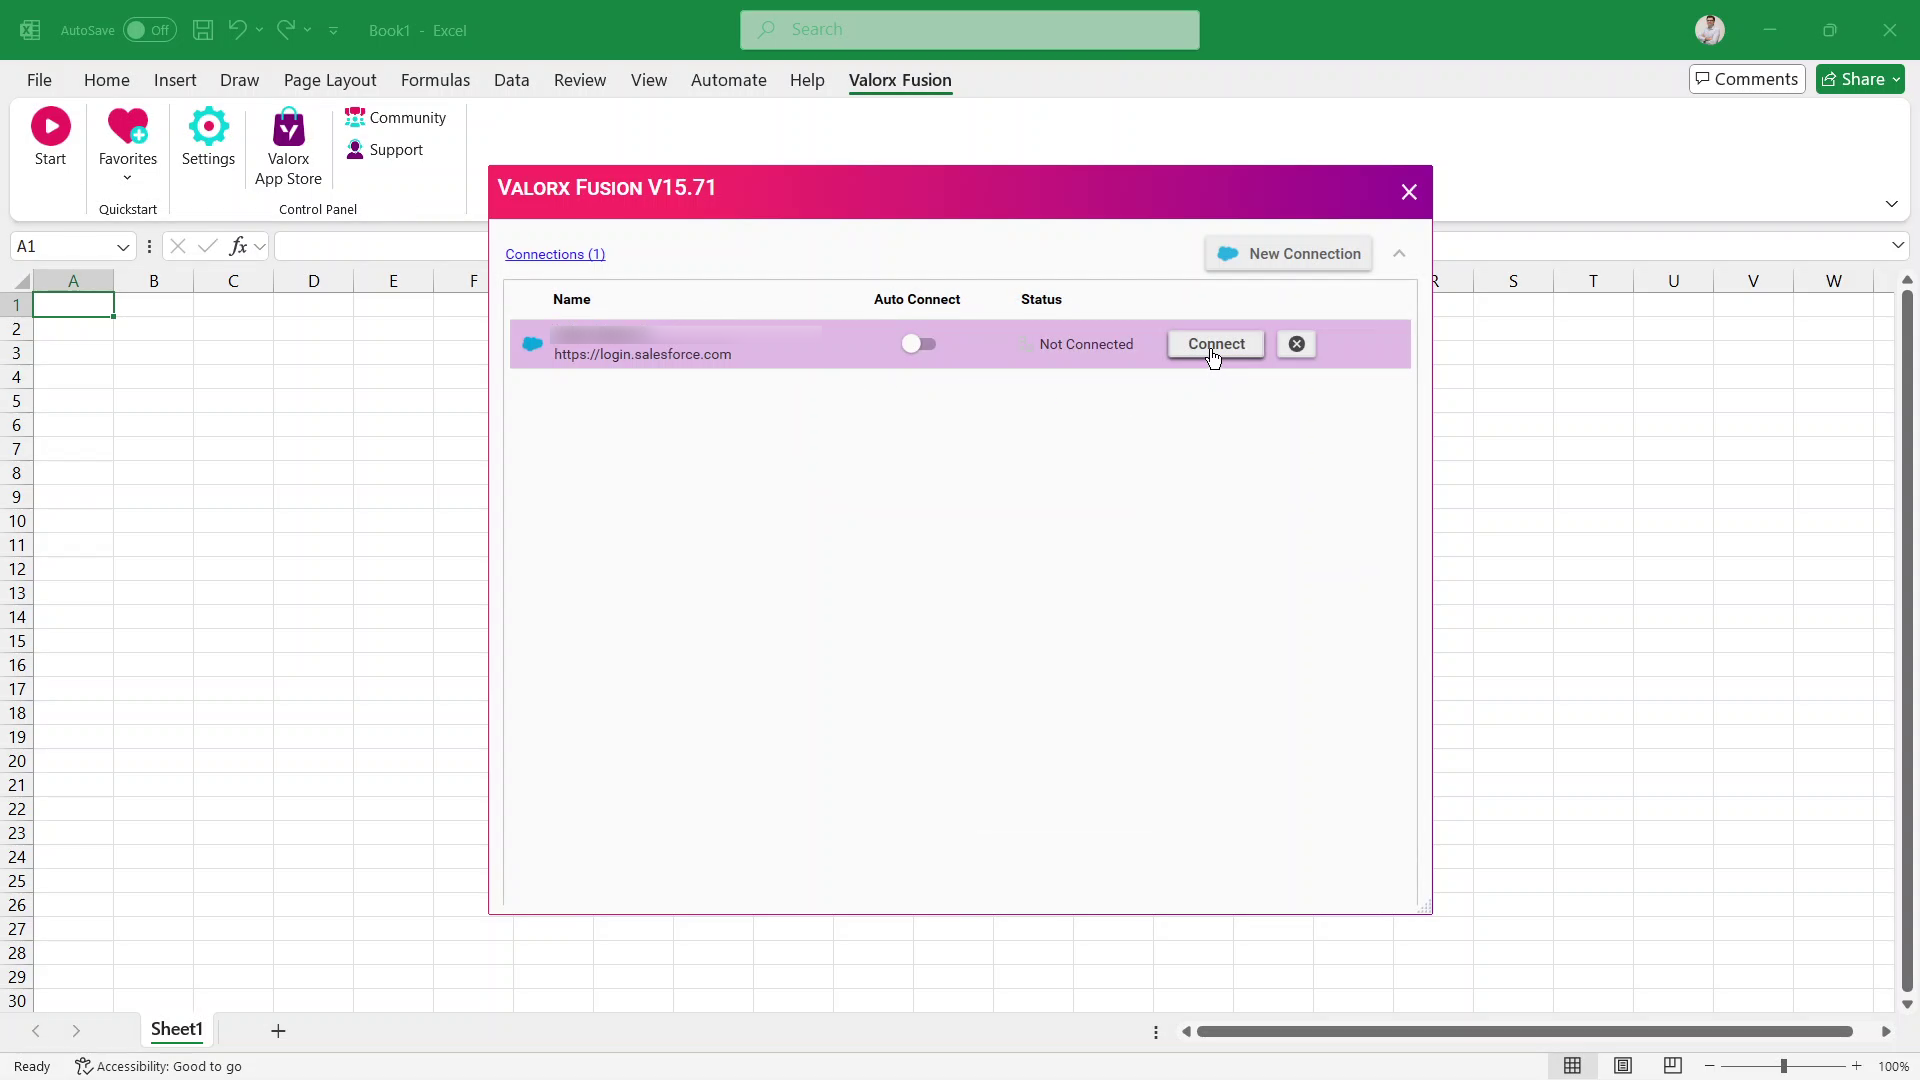
Task: Click the New Connection button
Action: pyautogui.click(x=1289, y=254)
